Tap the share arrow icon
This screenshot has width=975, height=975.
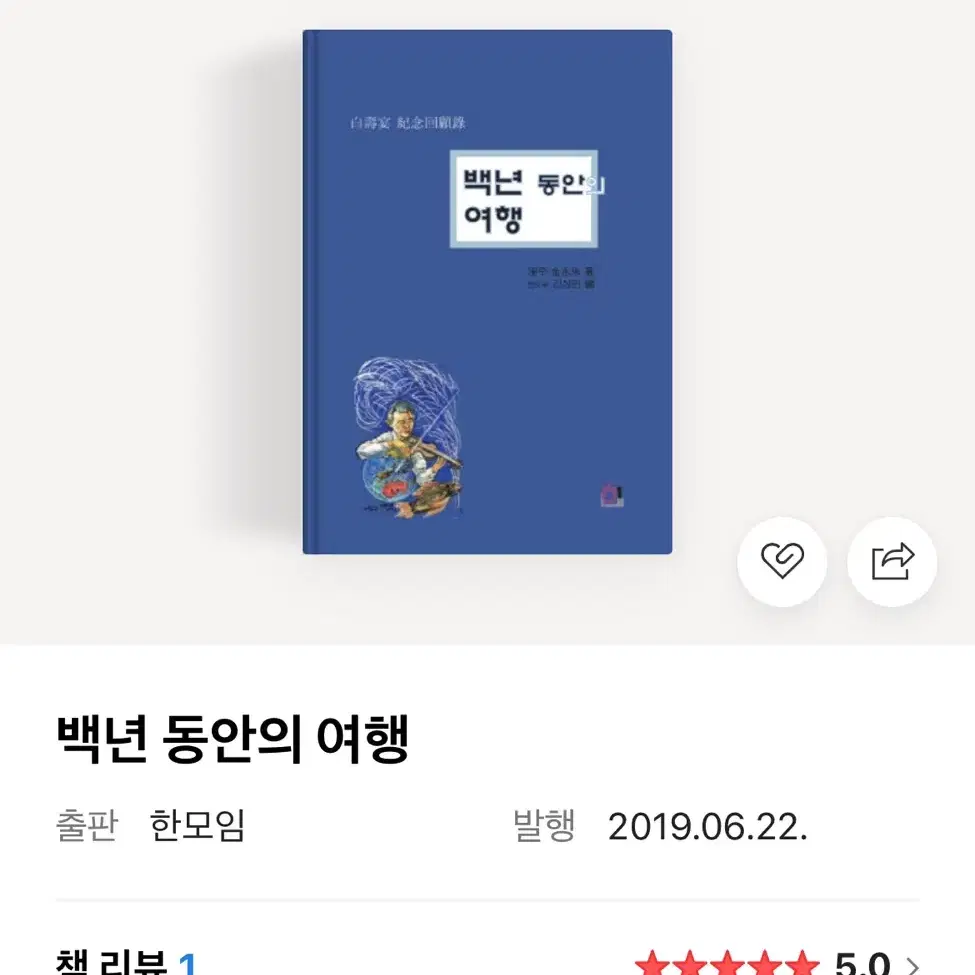tap(892, 561)
